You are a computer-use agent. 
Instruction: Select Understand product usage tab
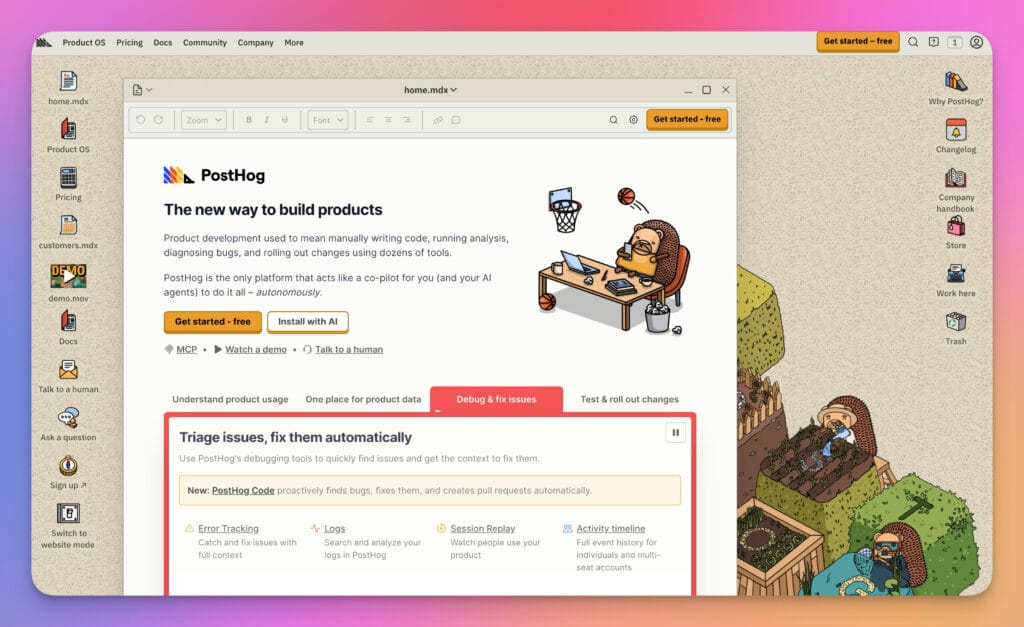(x=230, y=399)
